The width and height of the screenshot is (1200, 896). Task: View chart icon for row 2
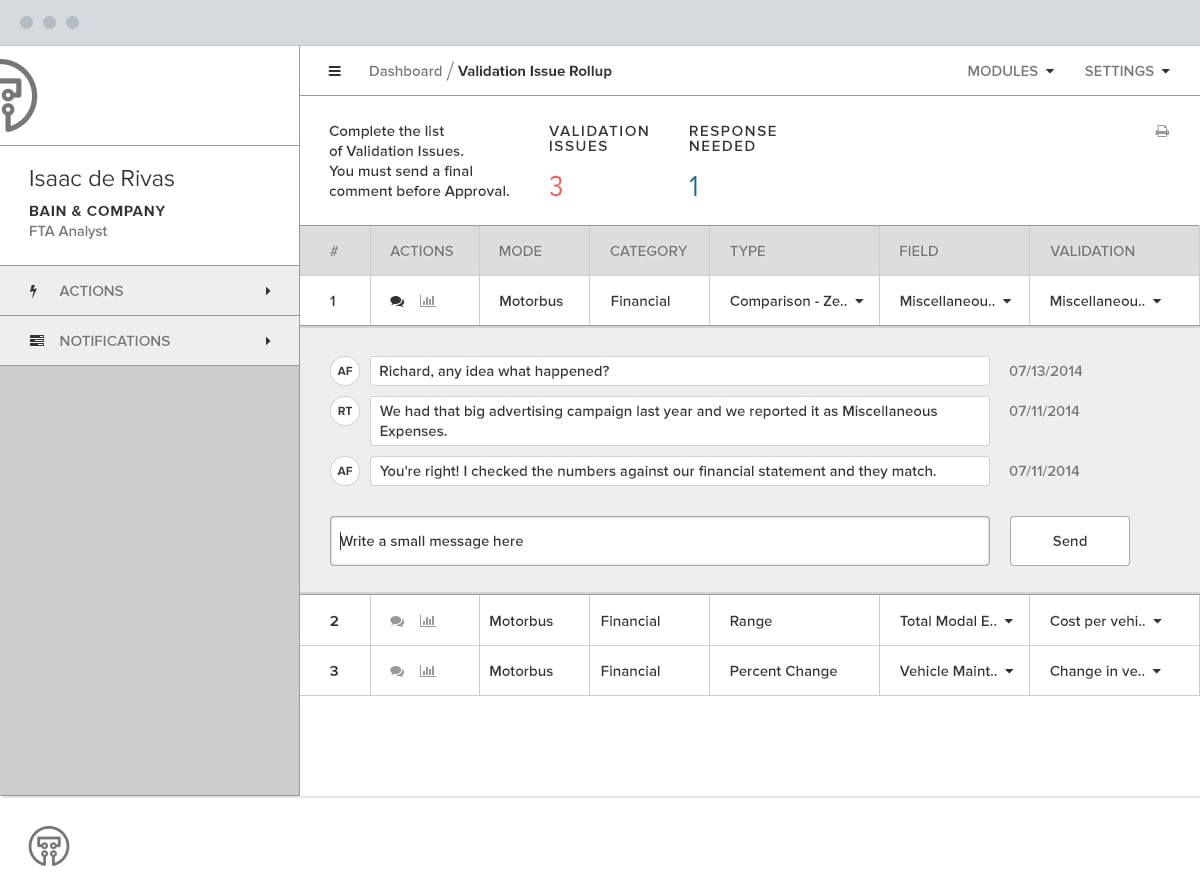click(428, 621)
